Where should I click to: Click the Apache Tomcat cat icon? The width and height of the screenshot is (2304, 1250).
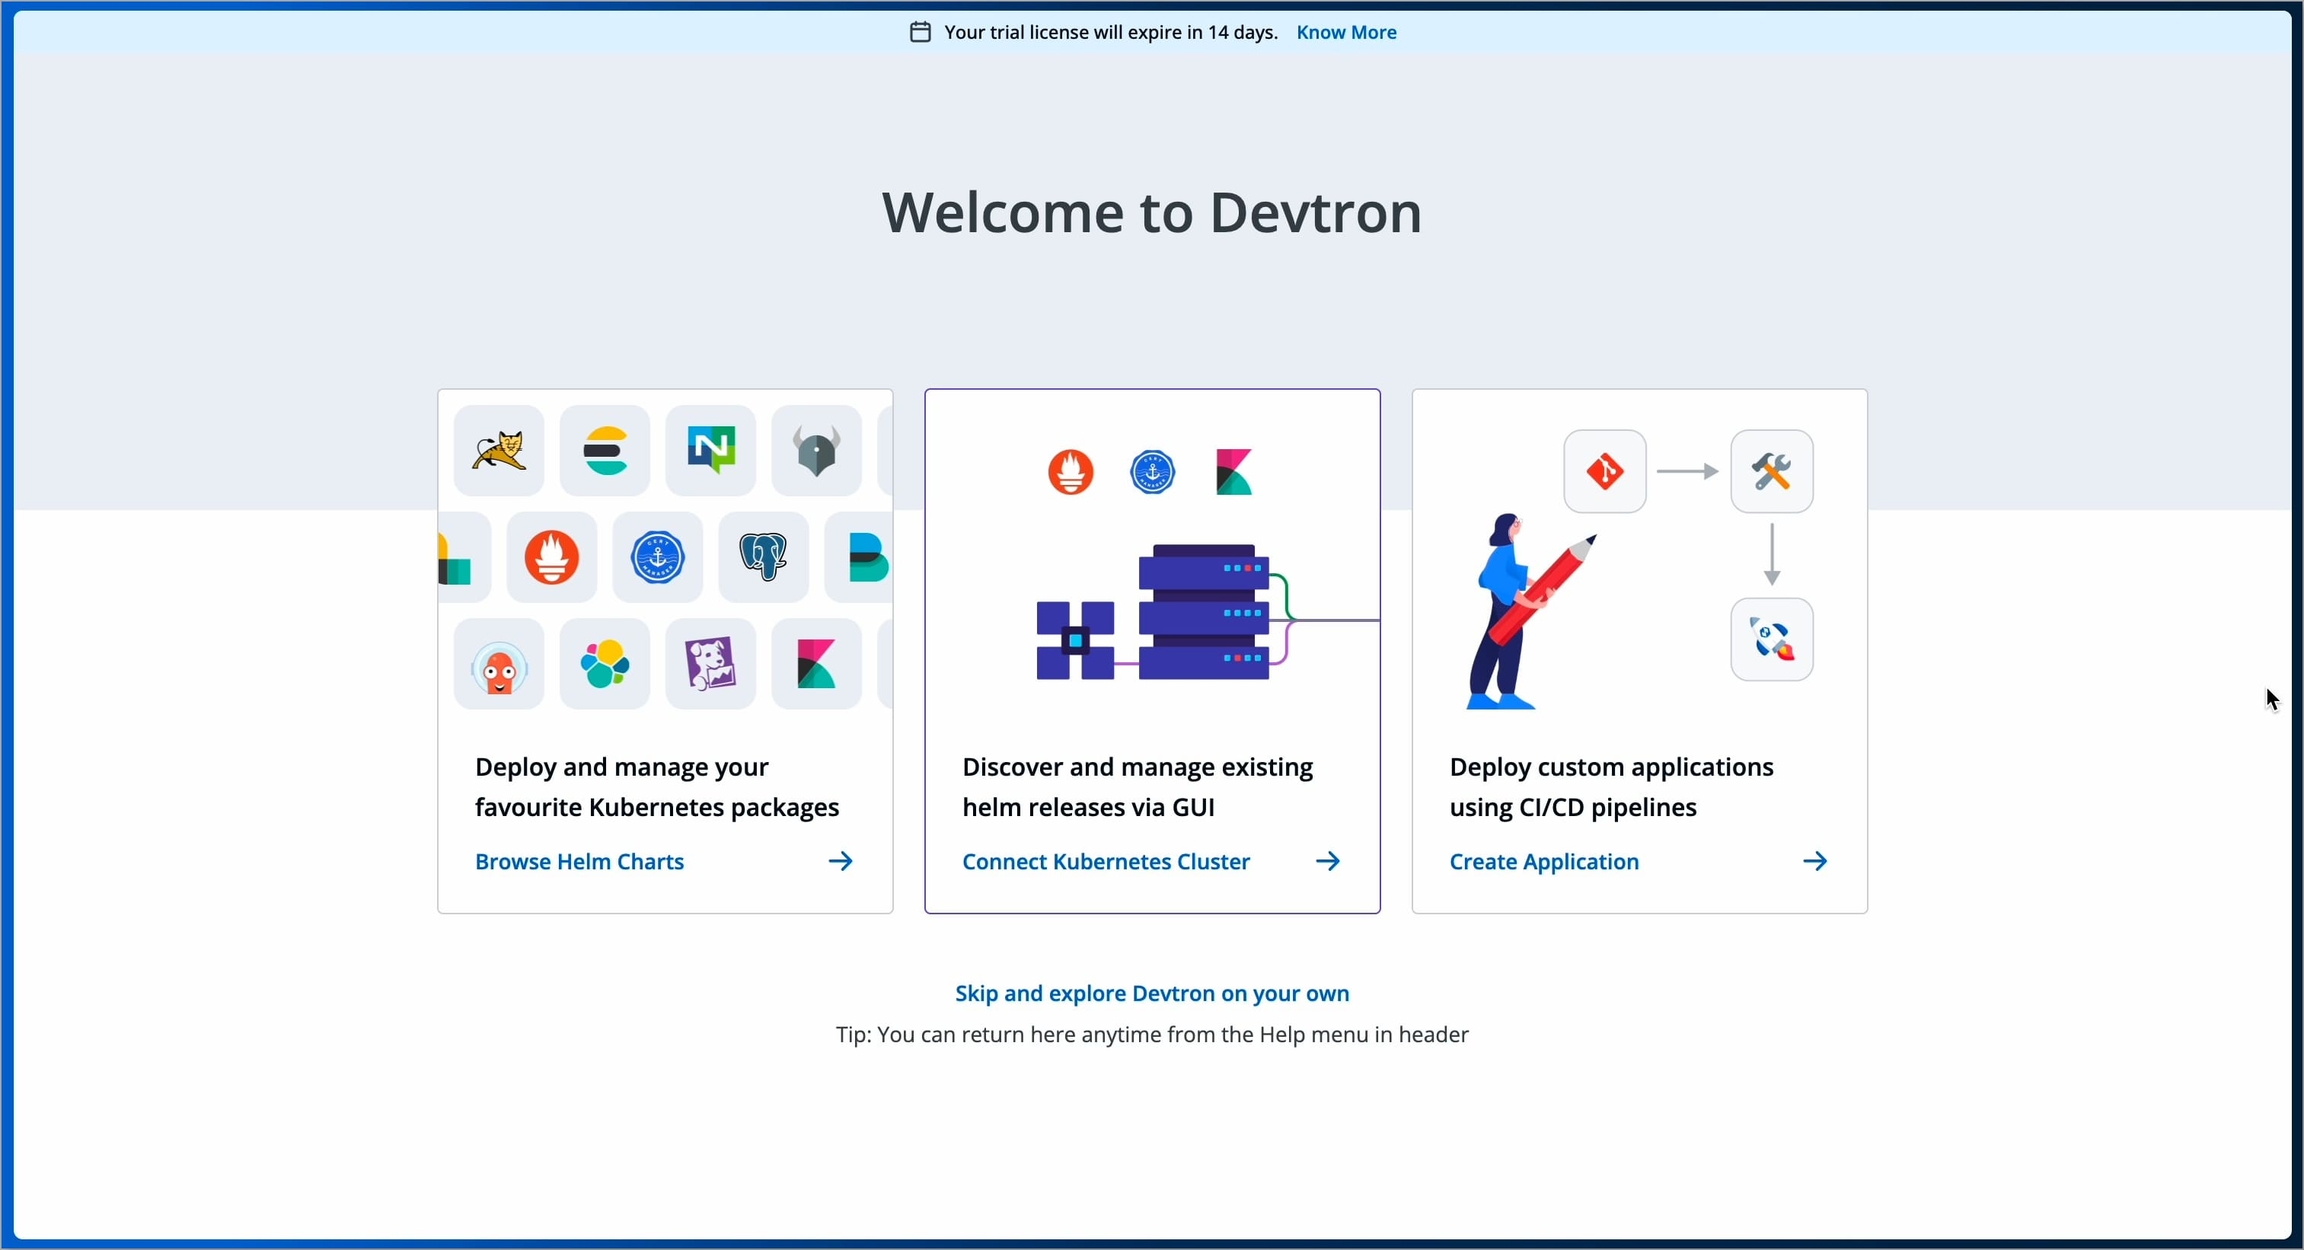pos(499,450)
